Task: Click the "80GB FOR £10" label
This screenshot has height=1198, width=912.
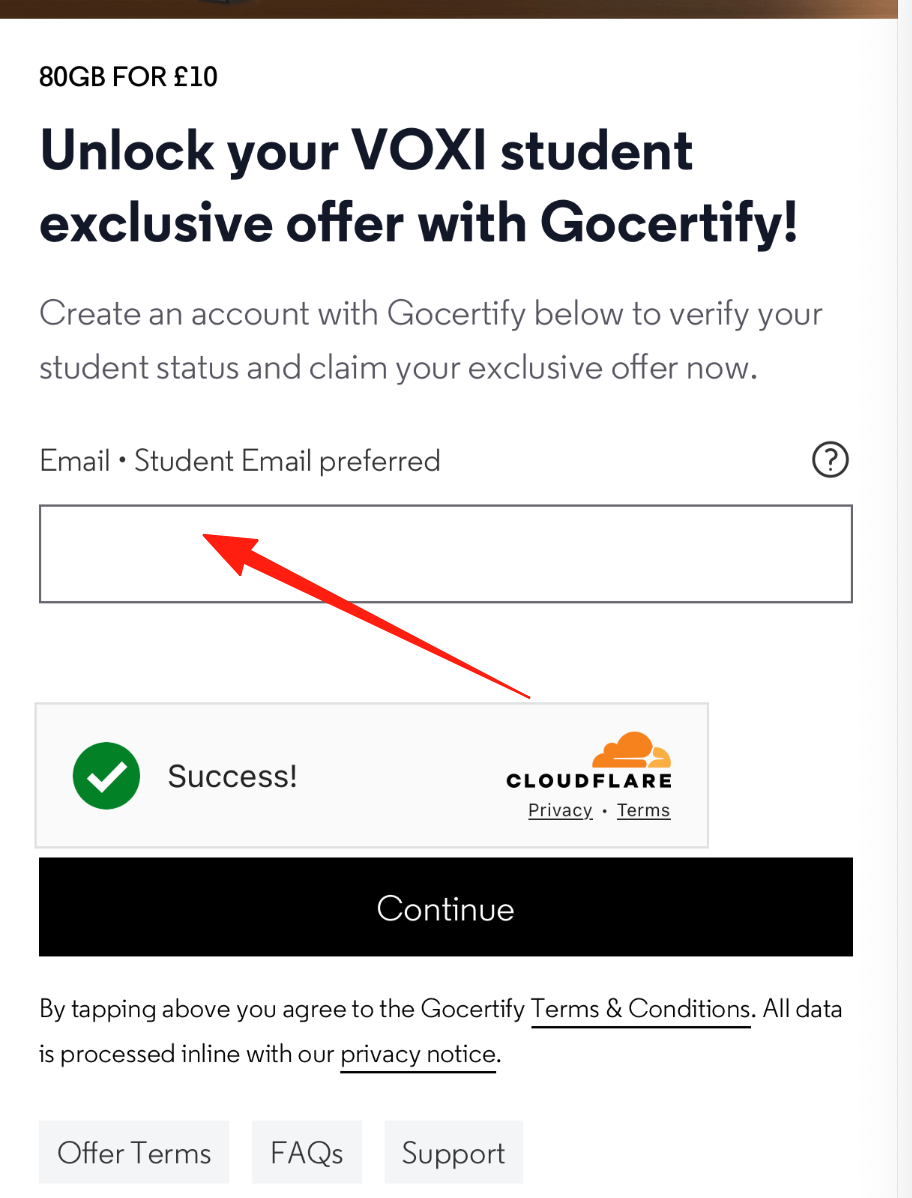Action: click(128, 77)
